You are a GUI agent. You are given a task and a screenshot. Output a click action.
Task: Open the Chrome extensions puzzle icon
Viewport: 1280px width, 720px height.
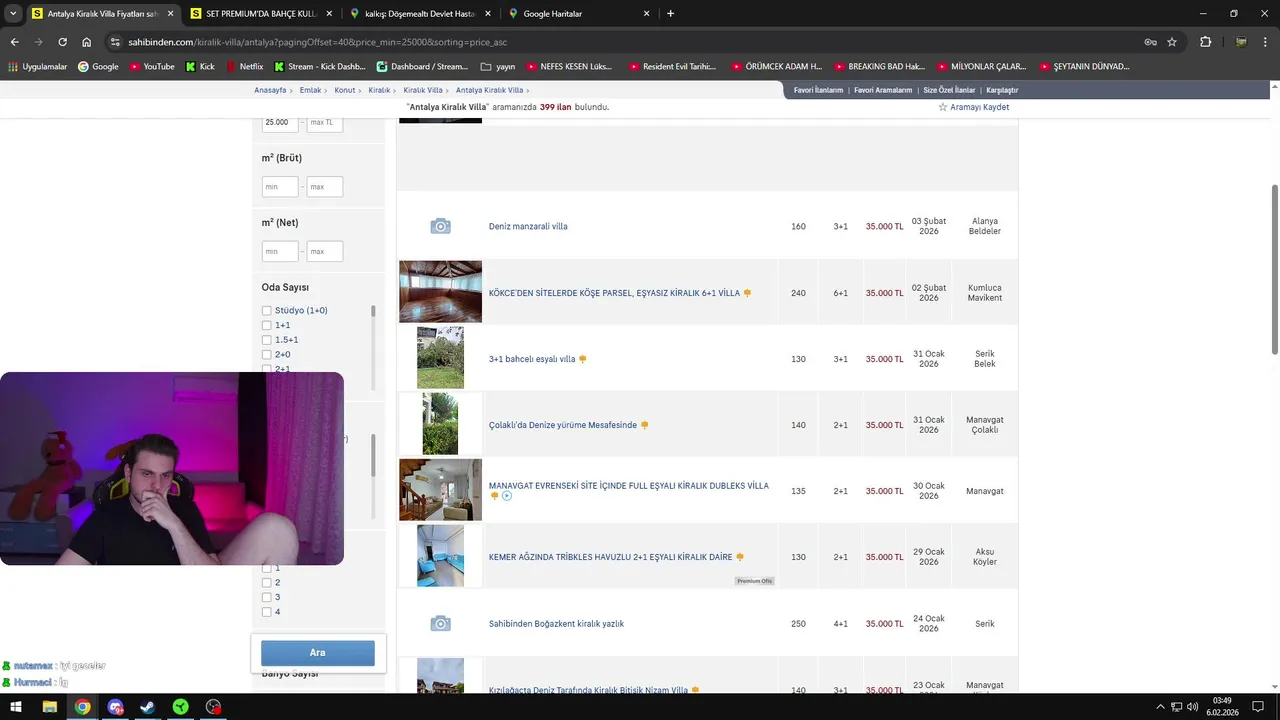[x=1205, y=42]
